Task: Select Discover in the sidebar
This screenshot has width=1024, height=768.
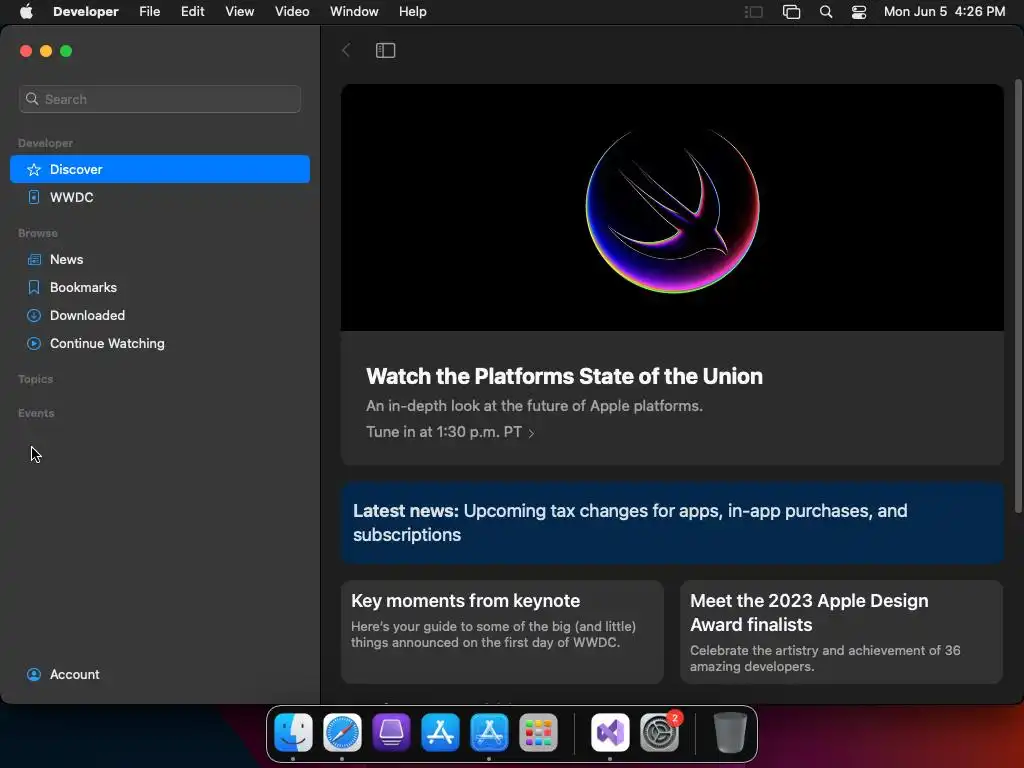Action: click(159, 169)
